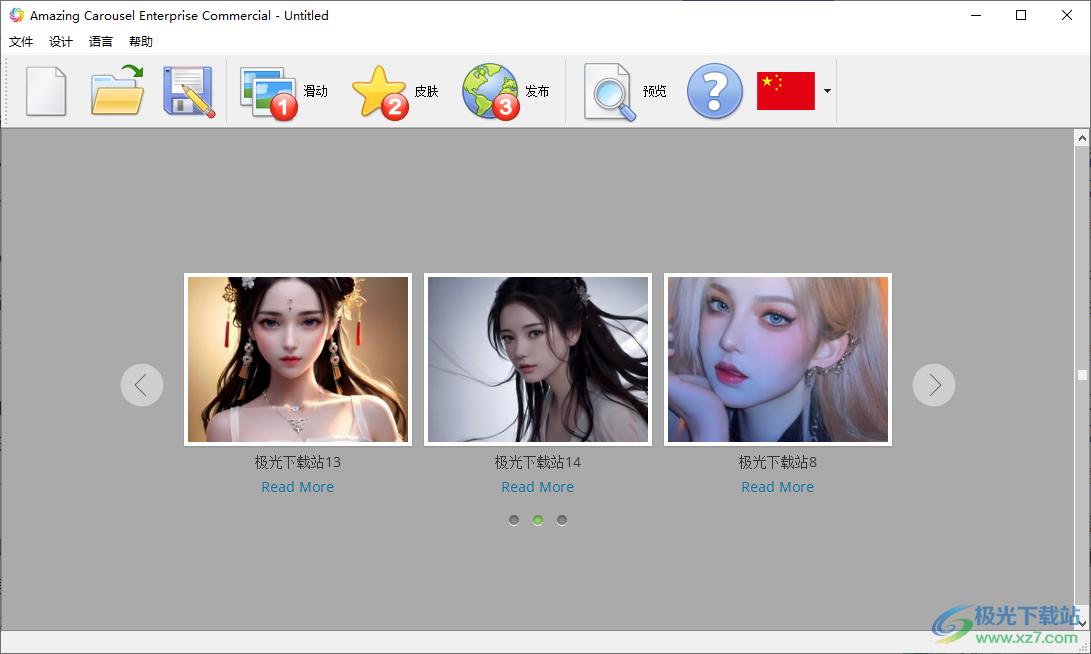This screenshot has height=654, width=1091.
Task: Open the 设计 menu
Action: (60, 41)
